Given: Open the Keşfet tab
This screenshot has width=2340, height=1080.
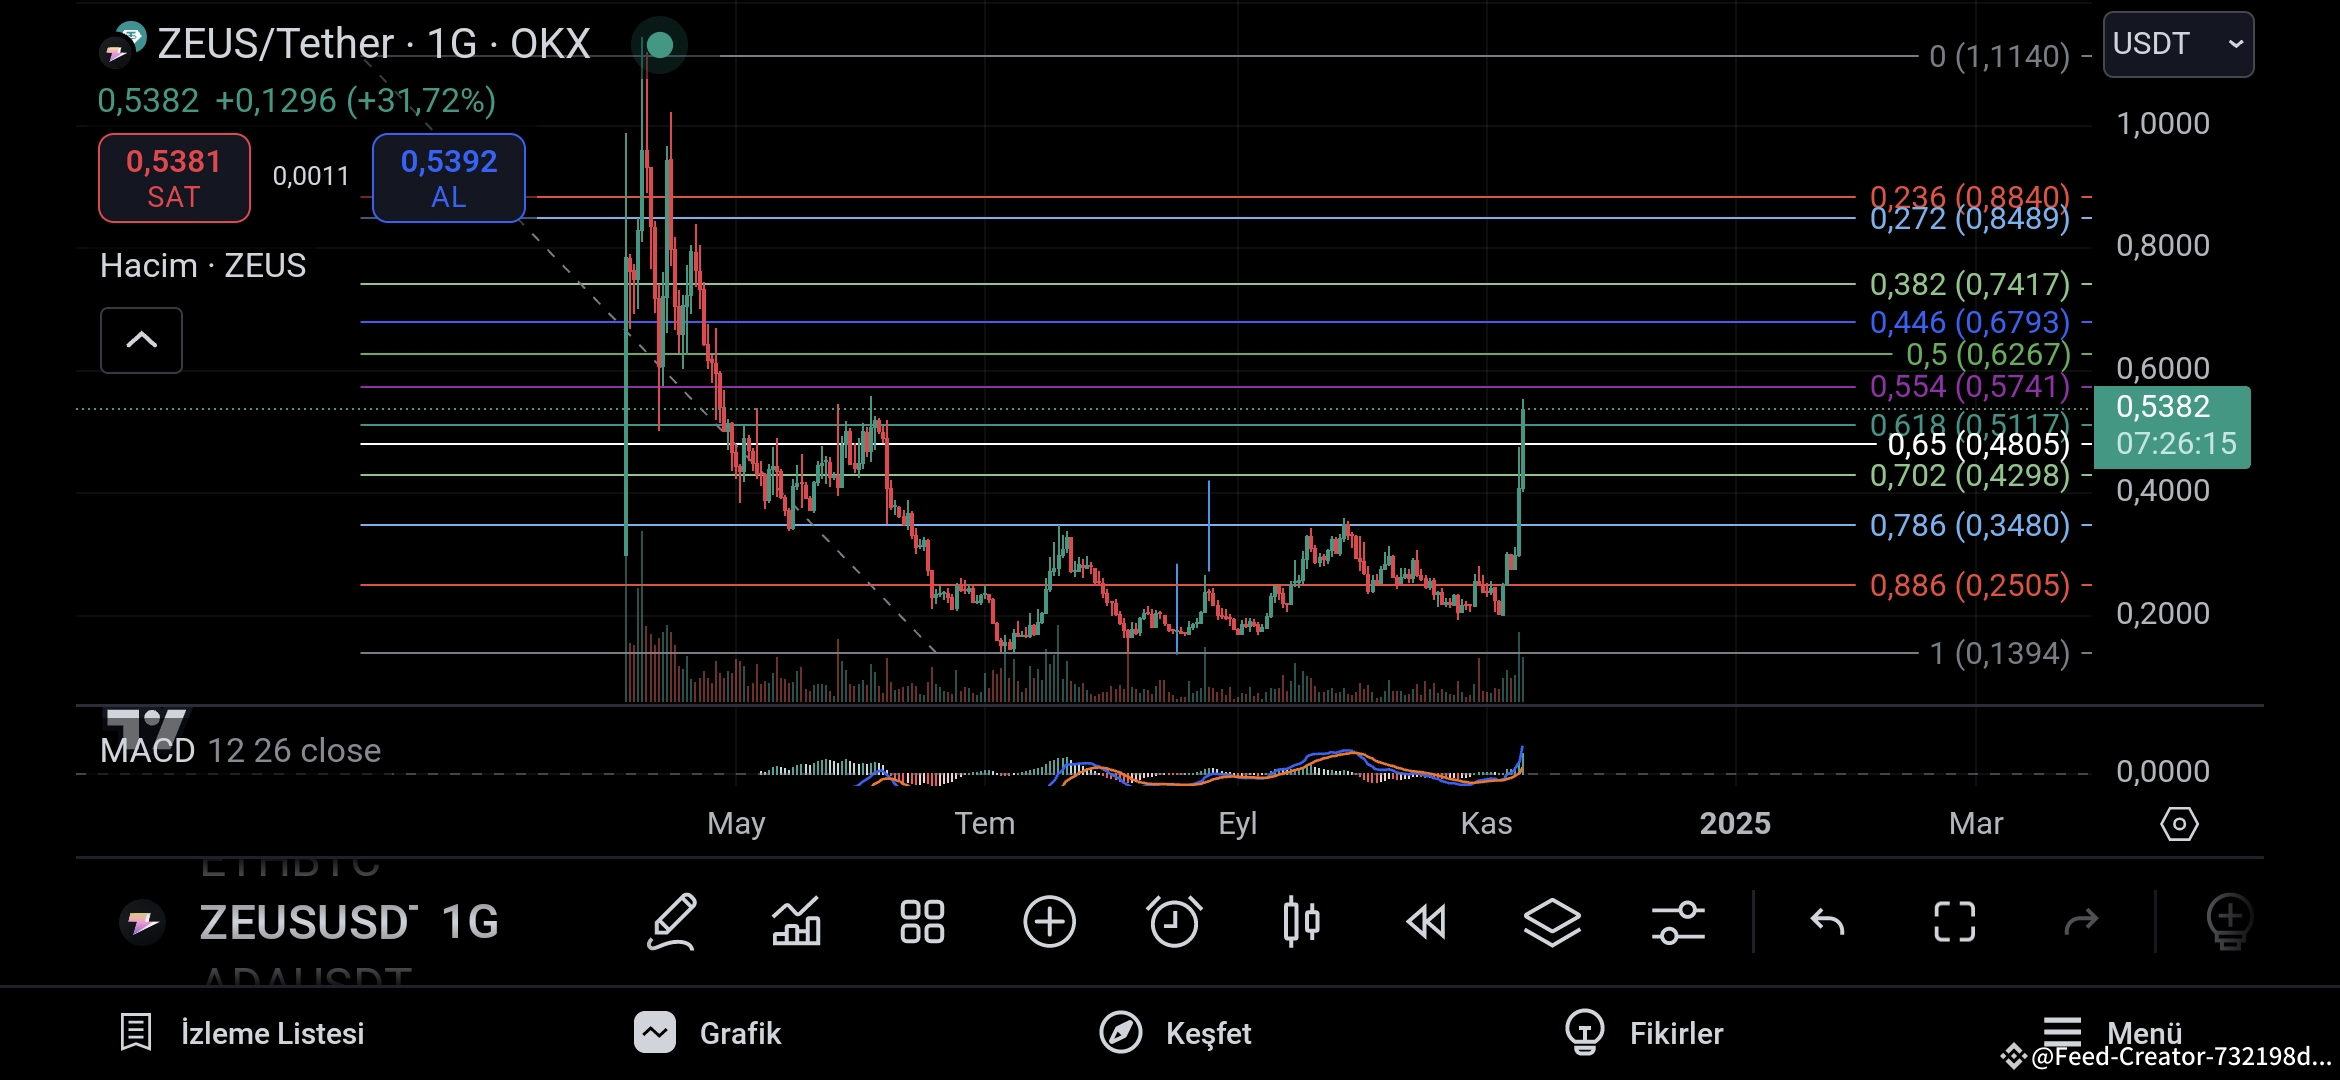Looking at the screenshot, I should (1175, 1033).
